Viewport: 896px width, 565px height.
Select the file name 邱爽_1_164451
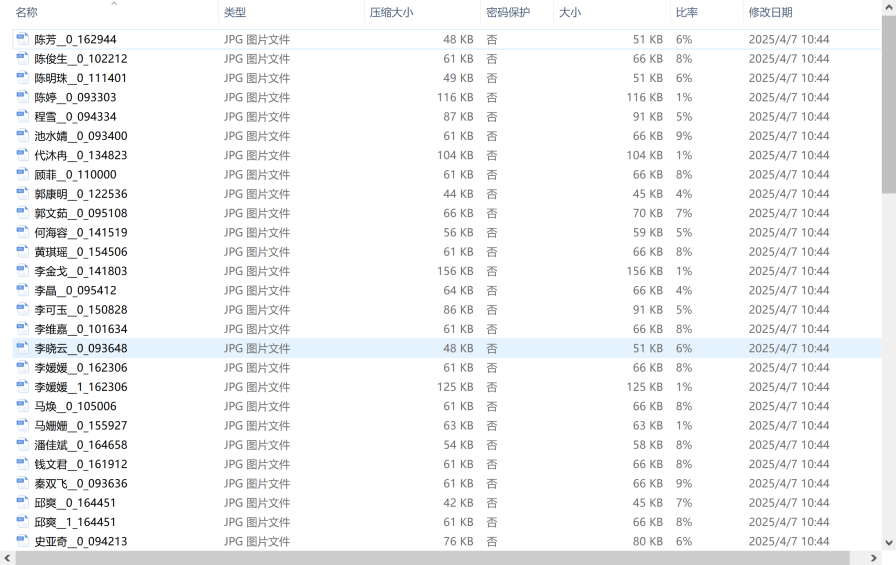pyautogui.click(x=75, y=522)
